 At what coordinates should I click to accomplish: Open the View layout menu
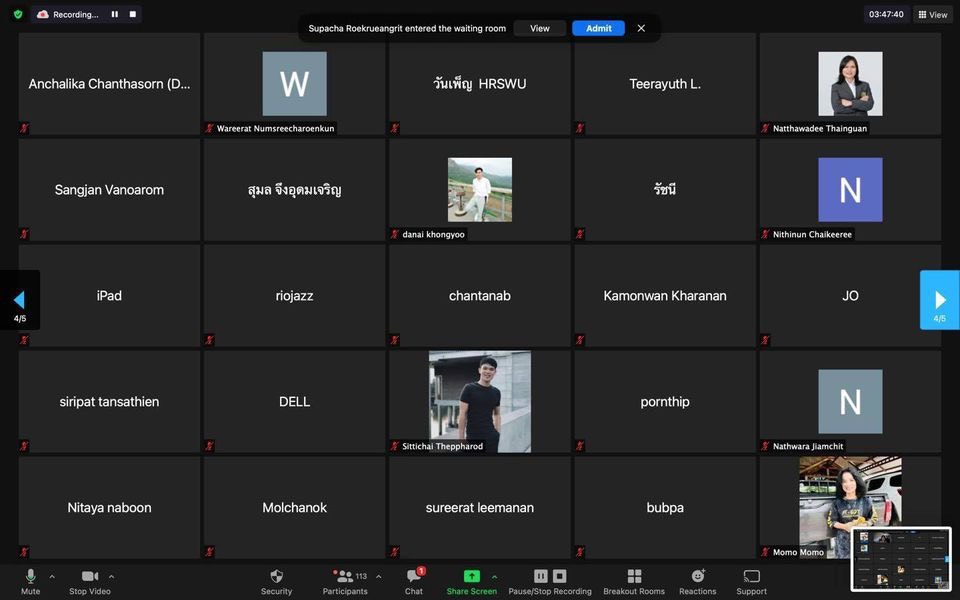point(932,14)
